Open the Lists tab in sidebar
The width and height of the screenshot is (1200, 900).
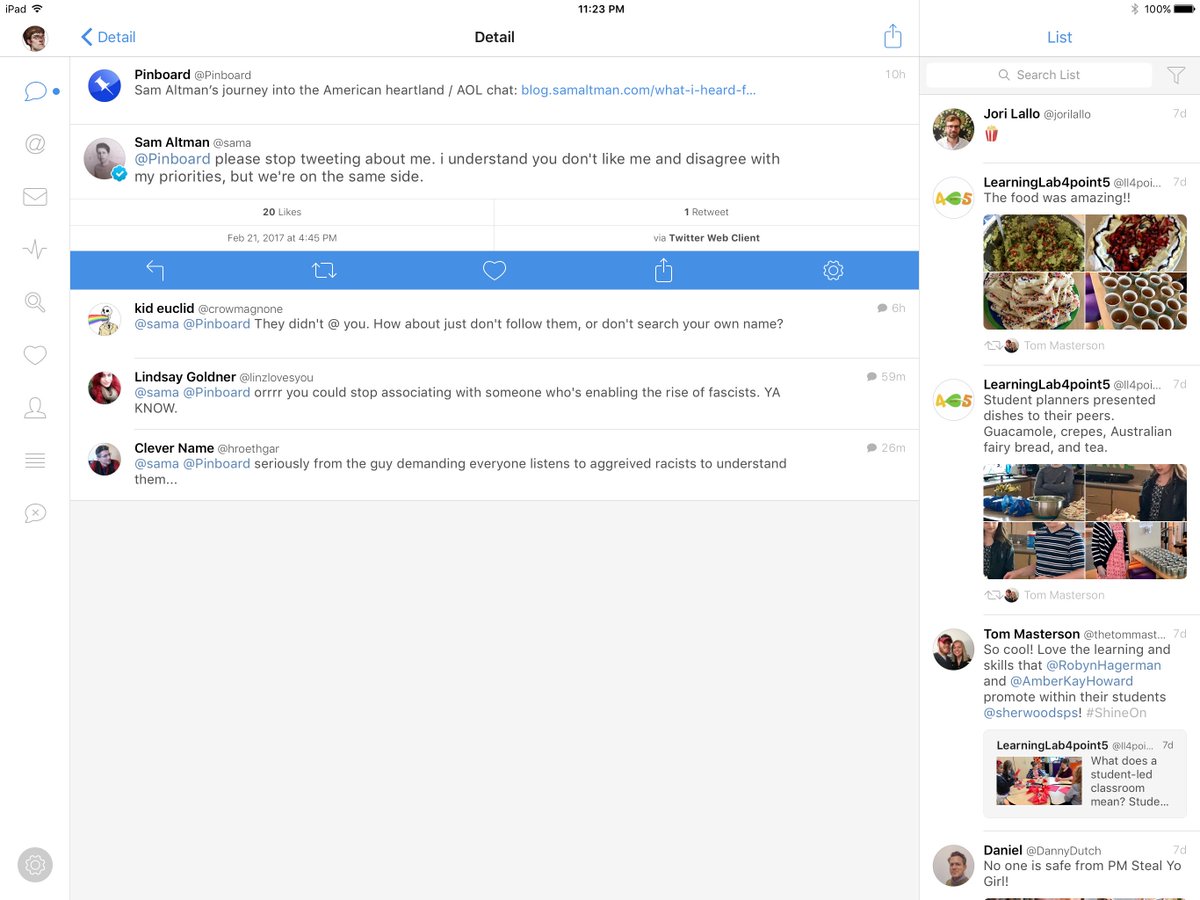click(35, 460)
